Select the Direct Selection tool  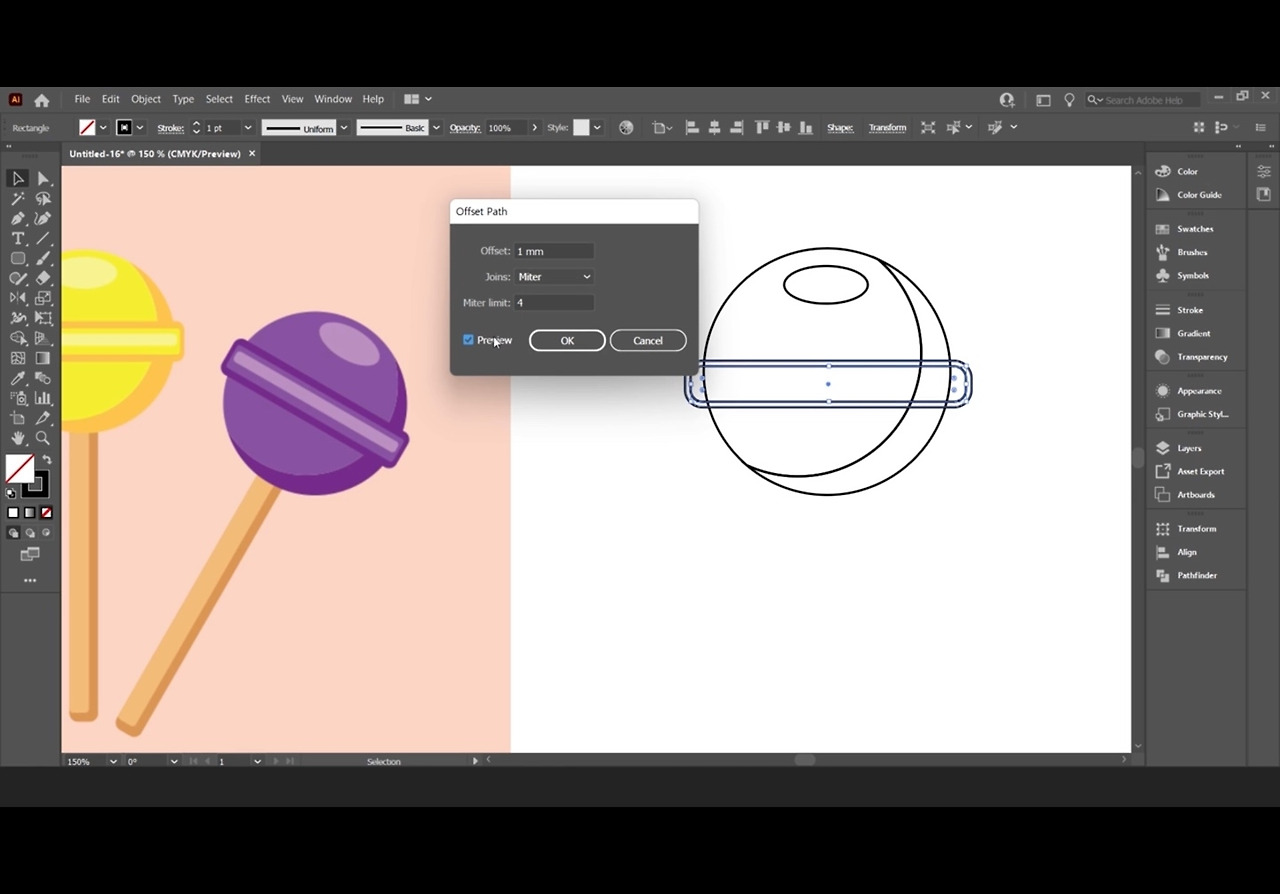coord(43,178)
